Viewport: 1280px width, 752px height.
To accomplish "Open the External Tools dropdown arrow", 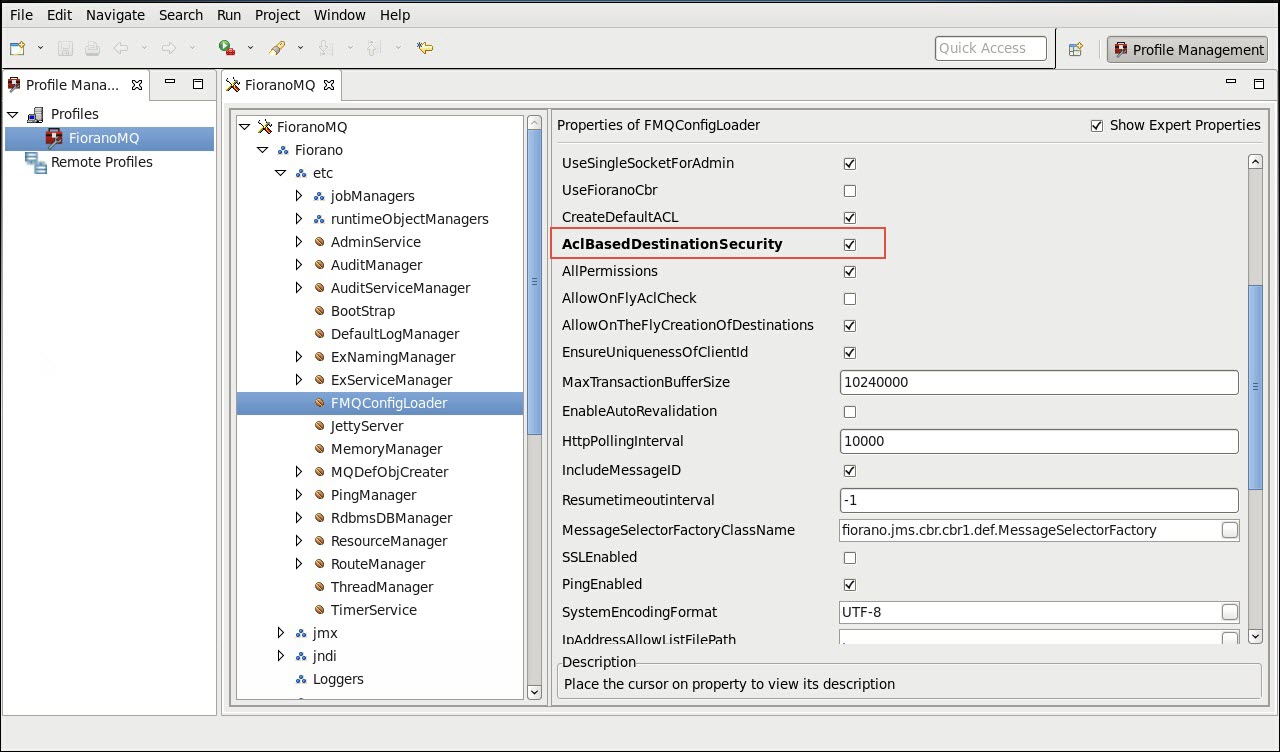I will (299, 48).
